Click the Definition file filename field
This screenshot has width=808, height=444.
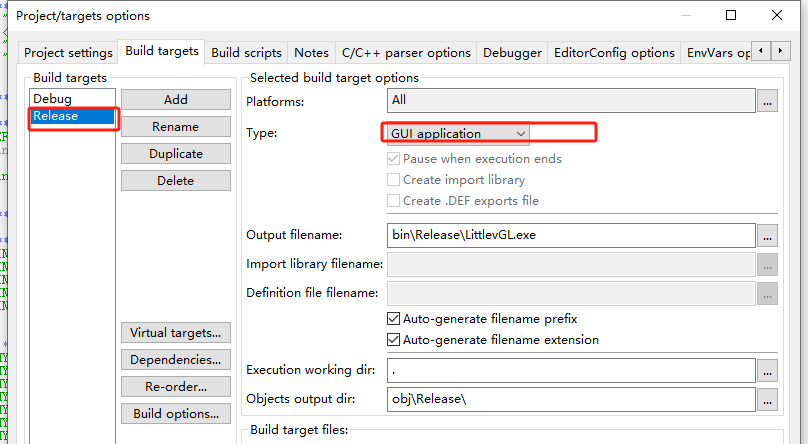(x=571, y=293)
